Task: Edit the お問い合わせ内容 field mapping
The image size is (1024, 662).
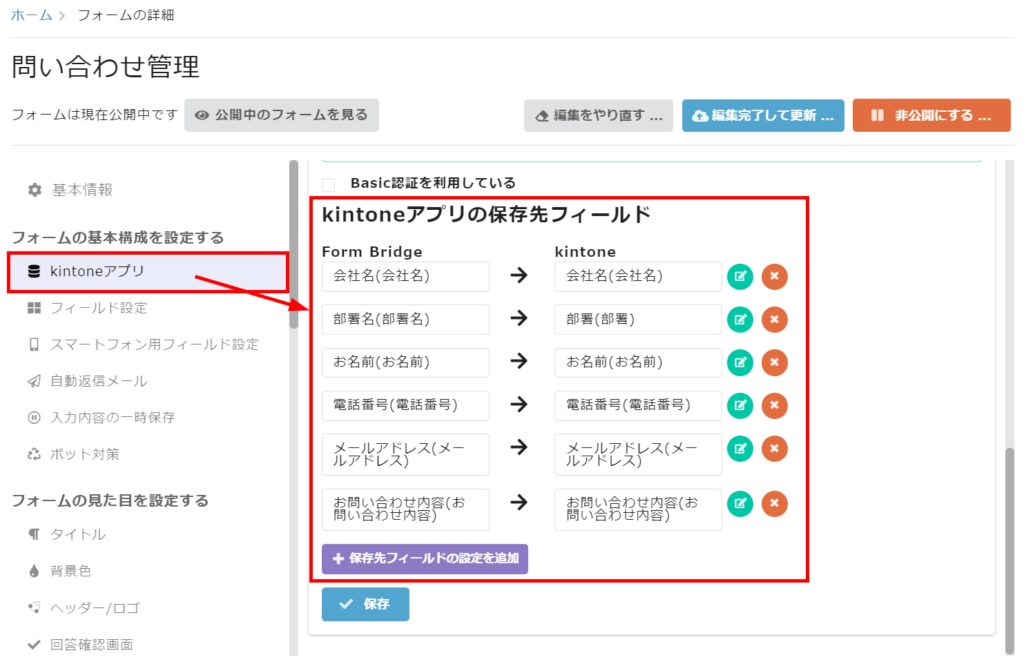Action: 740,503
